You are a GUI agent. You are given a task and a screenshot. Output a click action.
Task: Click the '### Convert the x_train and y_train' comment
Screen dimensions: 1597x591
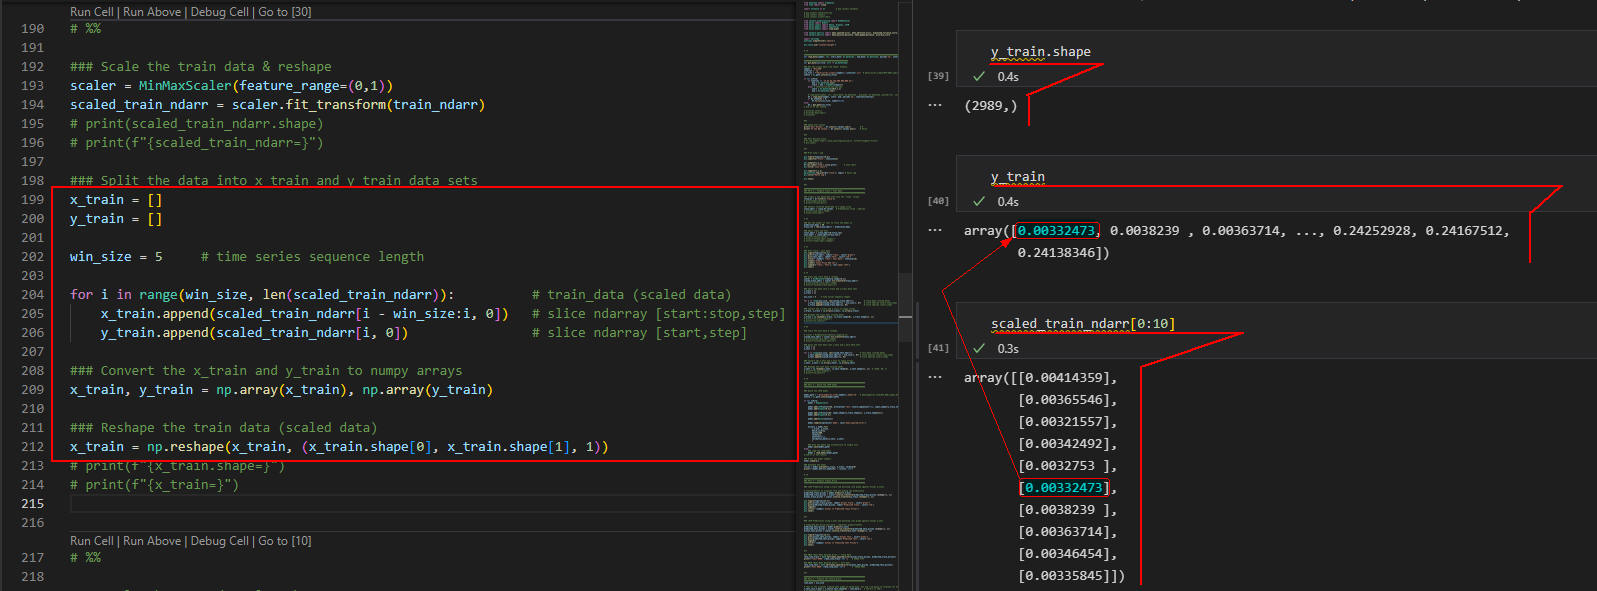click(266, 371)
